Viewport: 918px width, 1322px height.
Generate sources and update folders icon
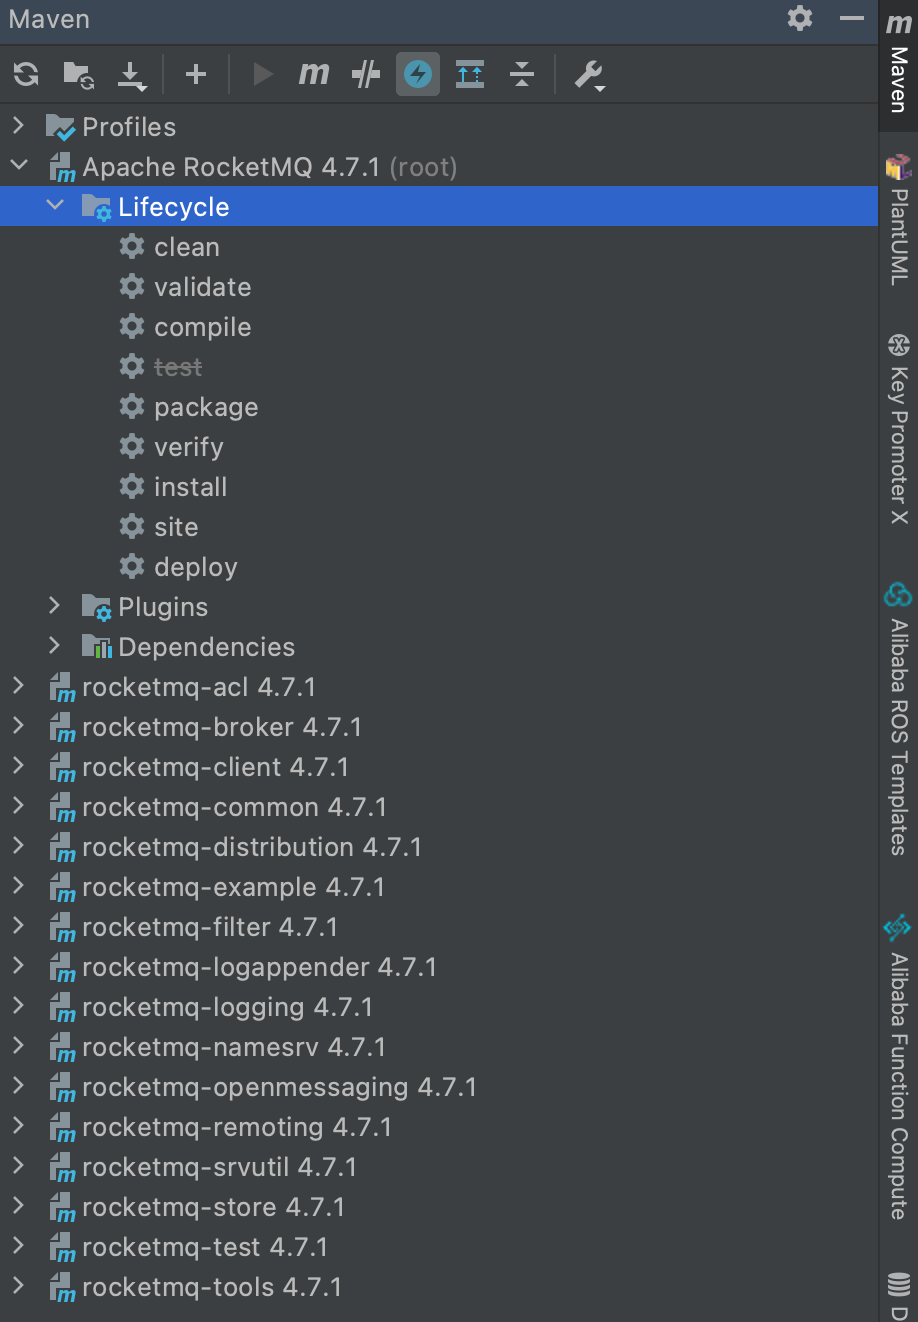pyautogui.click(x=78, y=74)
